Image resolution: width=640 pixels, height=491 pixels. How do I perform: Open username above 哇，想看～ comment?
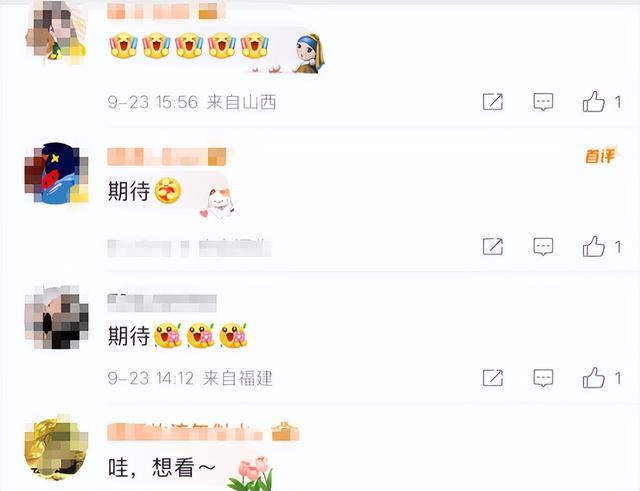tap(203, 432)
